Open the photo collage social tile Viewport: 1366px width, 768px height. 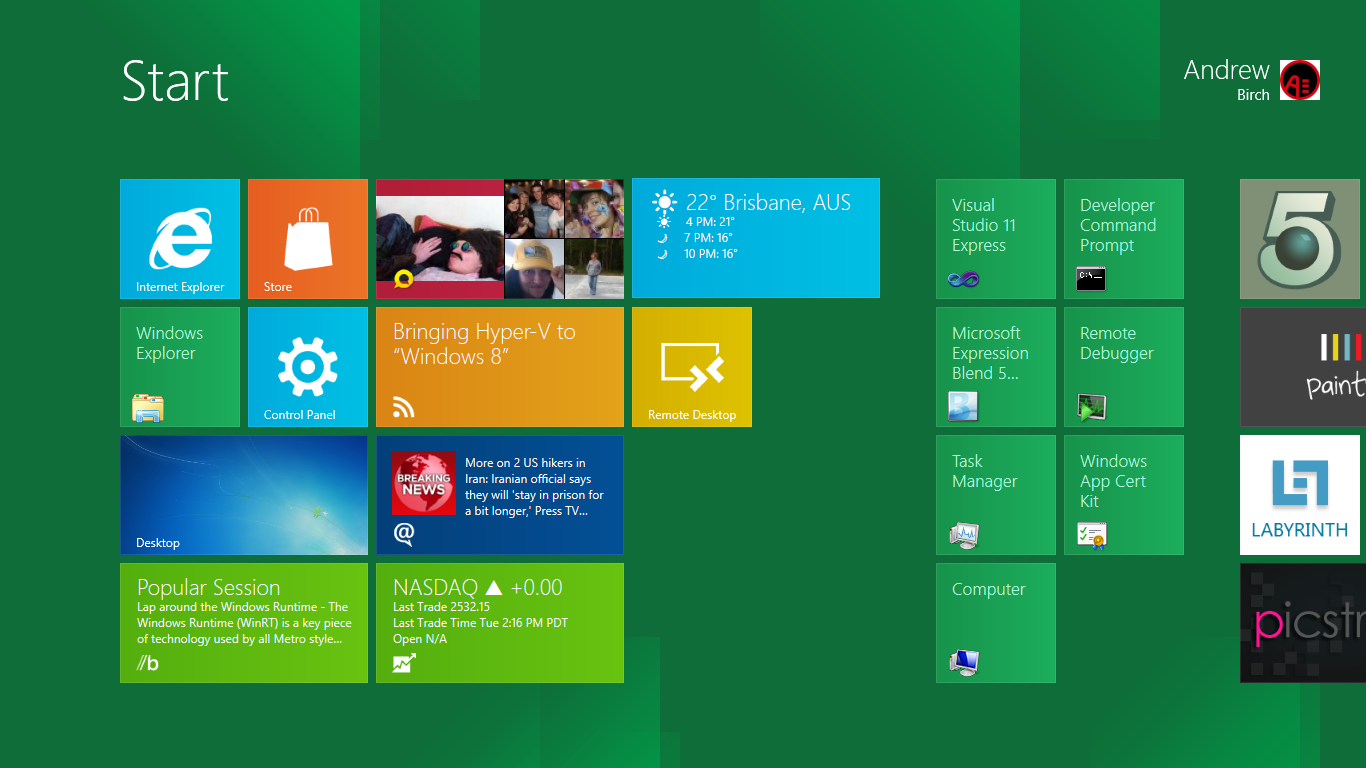point(500,239)
